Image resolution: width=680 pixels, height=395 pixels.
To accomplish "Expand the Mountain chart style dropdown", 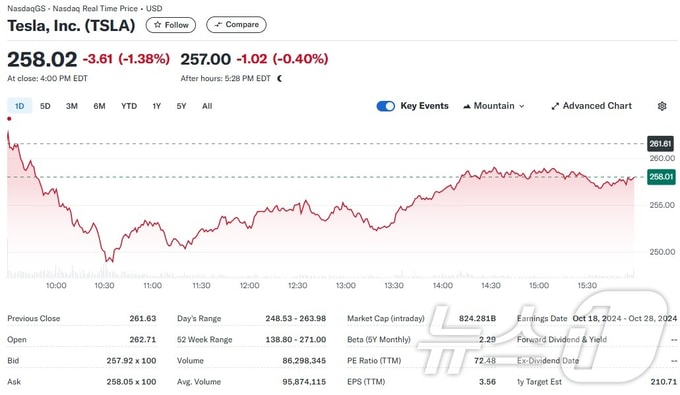I will [x=494, y=106].
